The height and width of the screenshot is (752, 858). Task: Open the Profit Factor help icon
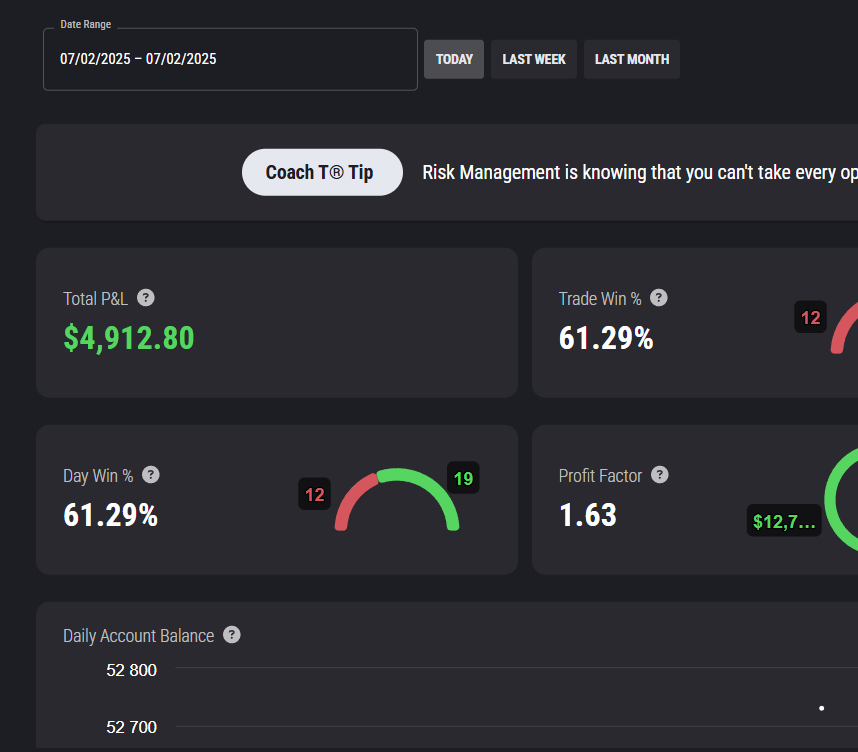(660, 475)
